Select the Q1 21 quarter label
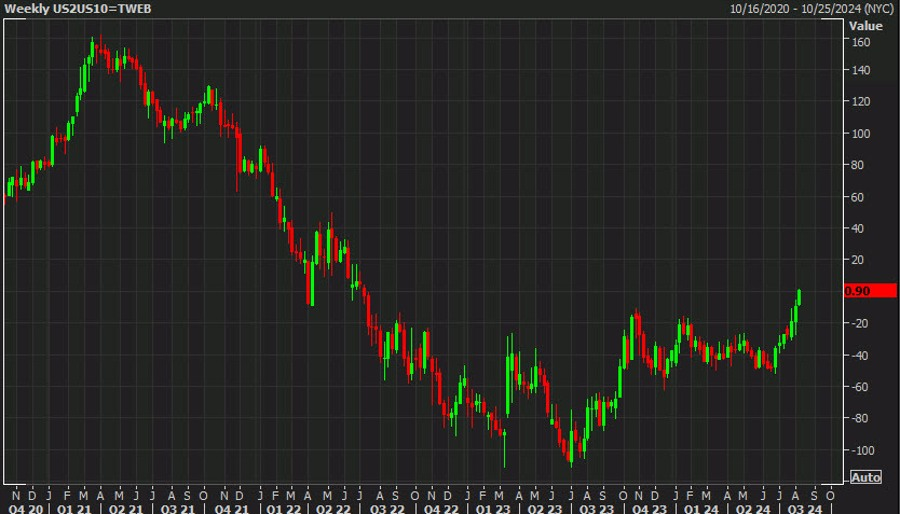Viewport: 900px width, 514px height. click(x=74, y=509)
